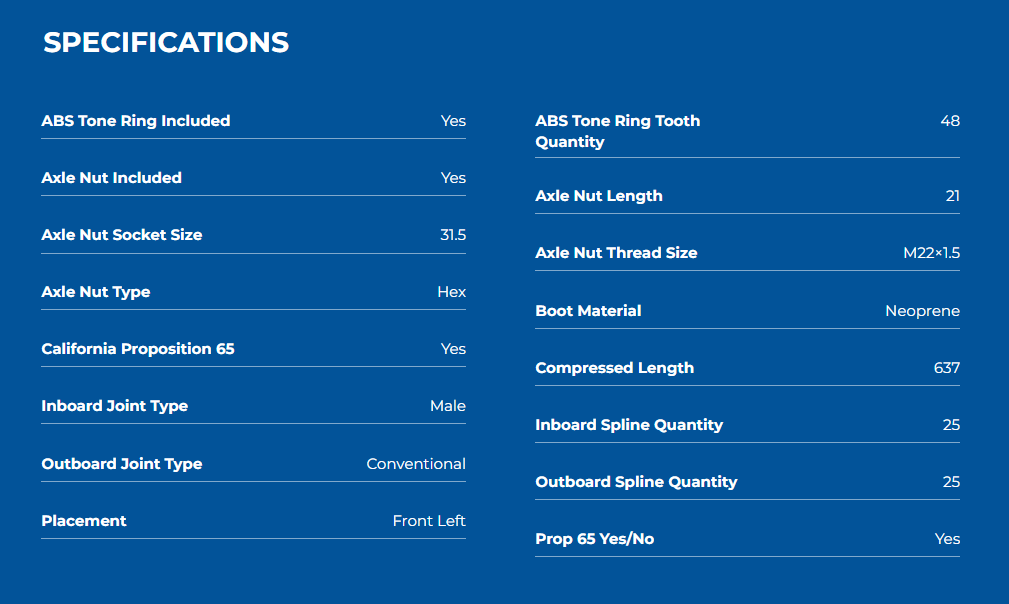1009x604 pixels.
Task: Click the Axle Nut Included label
Action: pos(111,178)
